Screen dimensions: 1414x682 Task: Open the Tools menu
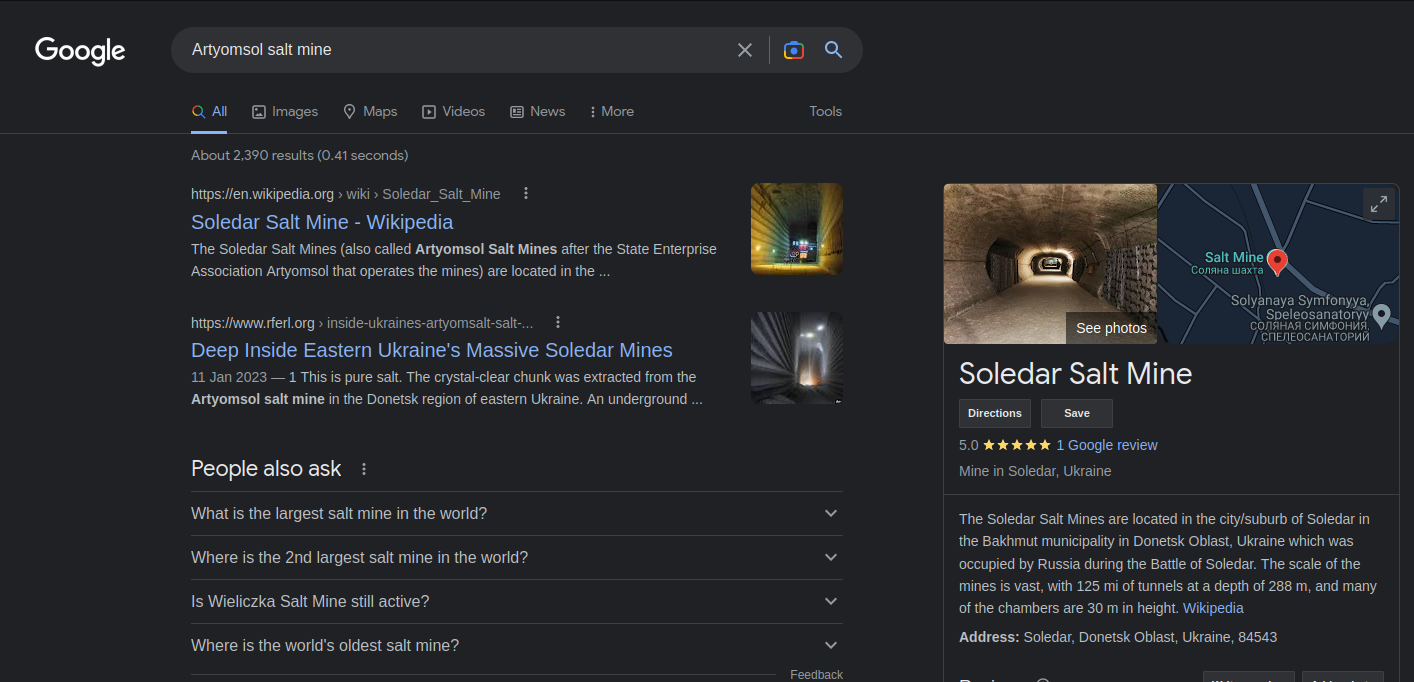tap(826, 112)
